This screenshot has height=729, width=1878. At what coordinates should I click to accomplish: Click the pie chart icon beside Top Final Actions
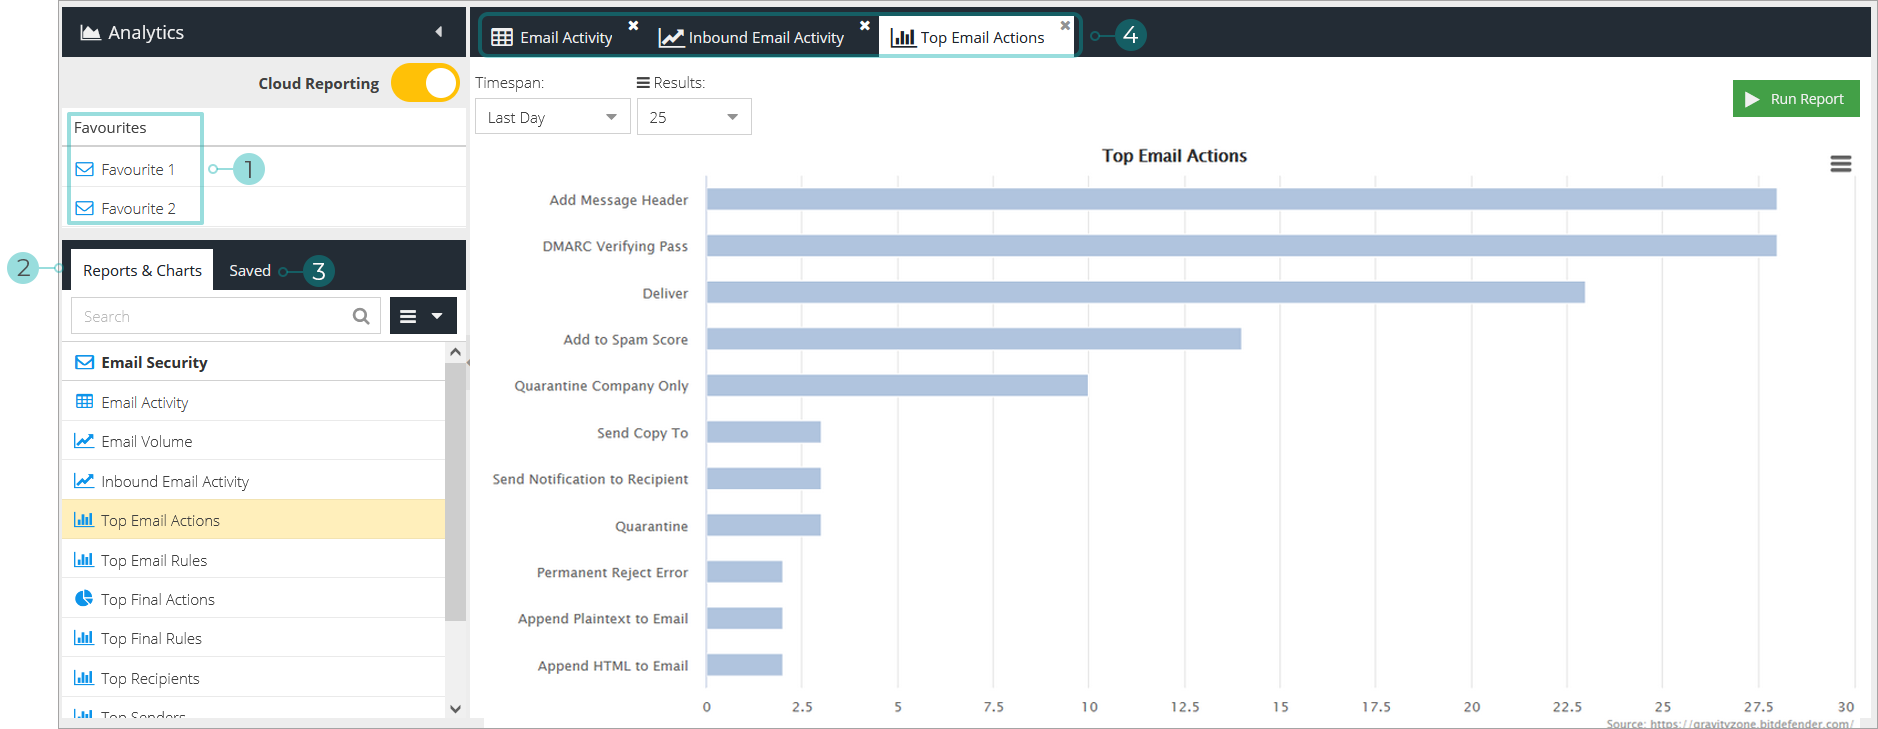[84, 598]
